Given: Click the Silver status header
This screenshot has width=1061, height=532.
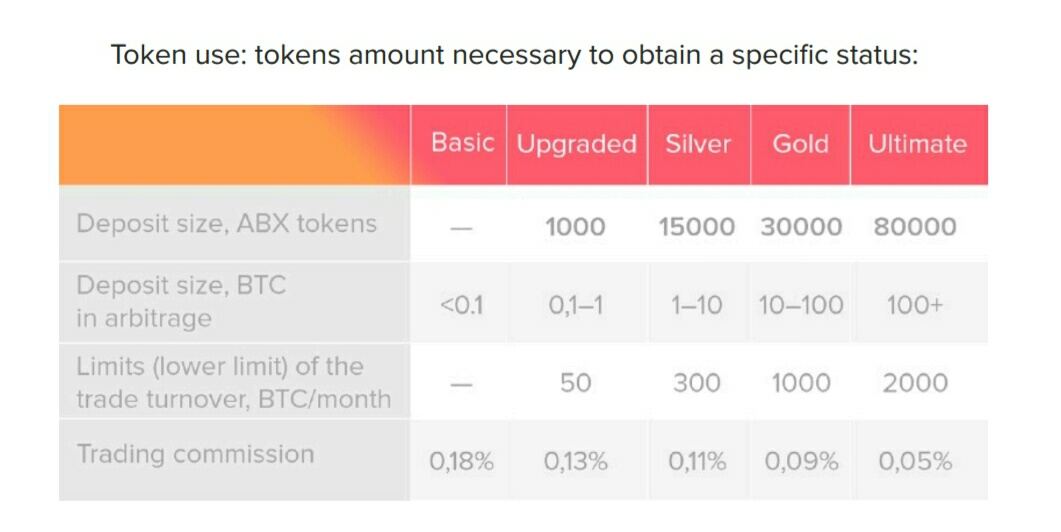Looking at the screenshot, I should tap(698, 143).
